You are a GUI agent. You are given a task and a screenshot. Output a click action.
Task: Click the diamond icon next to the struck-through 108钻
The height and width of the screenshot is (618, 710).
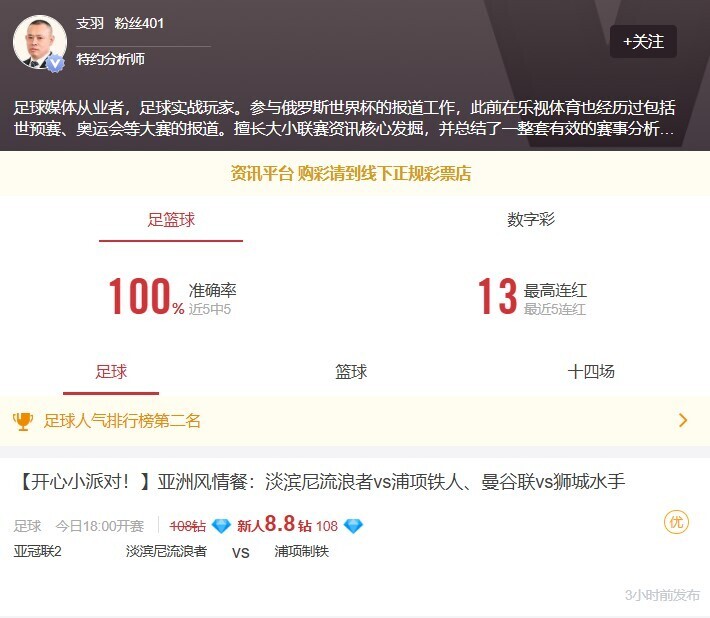click(221, 526)
